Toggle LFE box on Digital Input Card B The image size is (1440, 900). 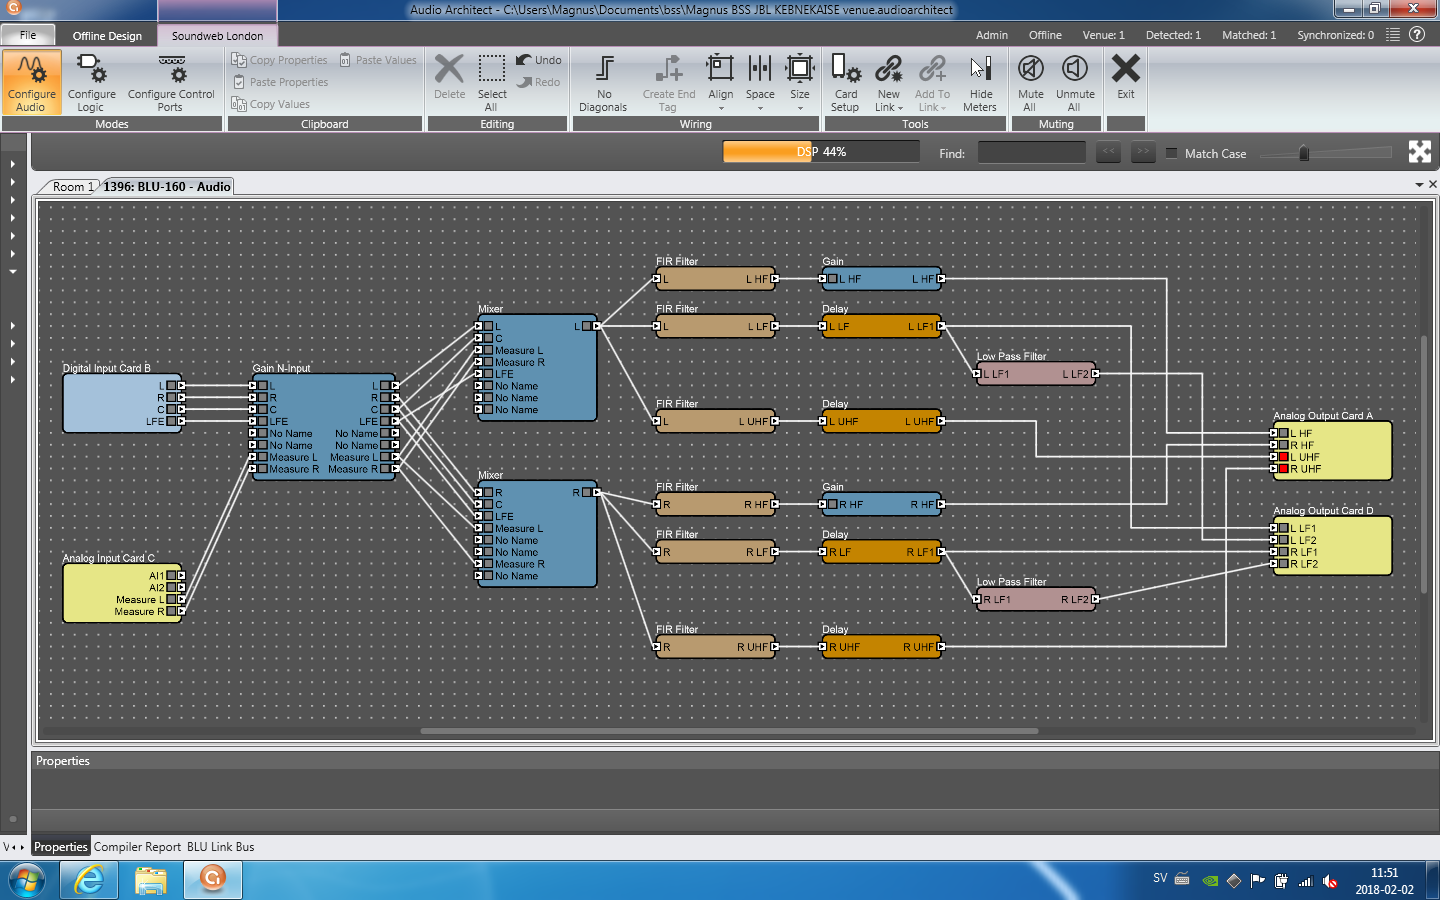(x=171, y=421)
